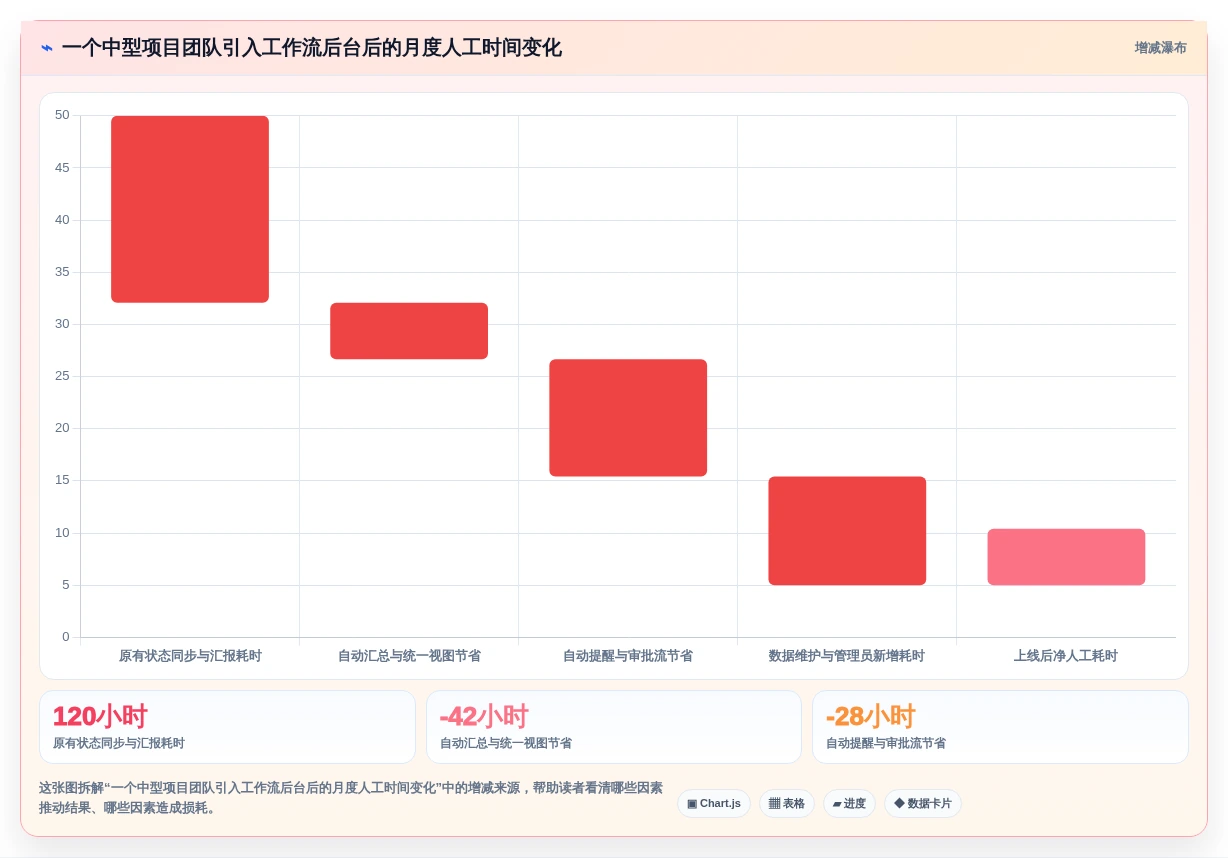This screenshot has width=1228, height=858.
Task: Click the Chart.js tag chip
Action: pyautogui.click(x=714, y=804)
